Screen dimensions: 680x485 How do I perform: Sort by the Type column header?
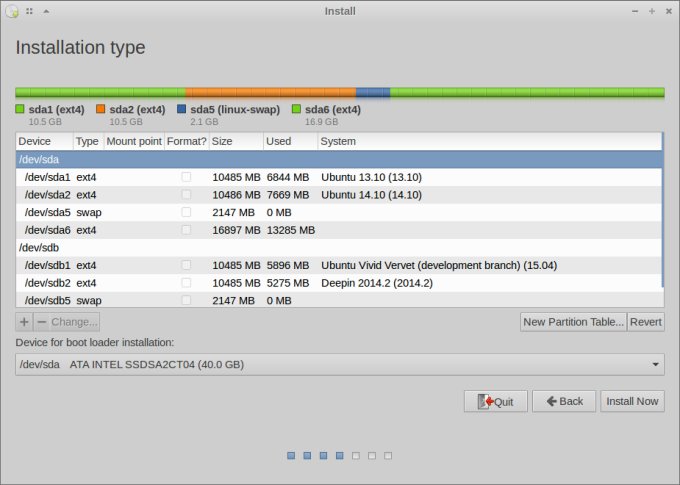point(88,141)
